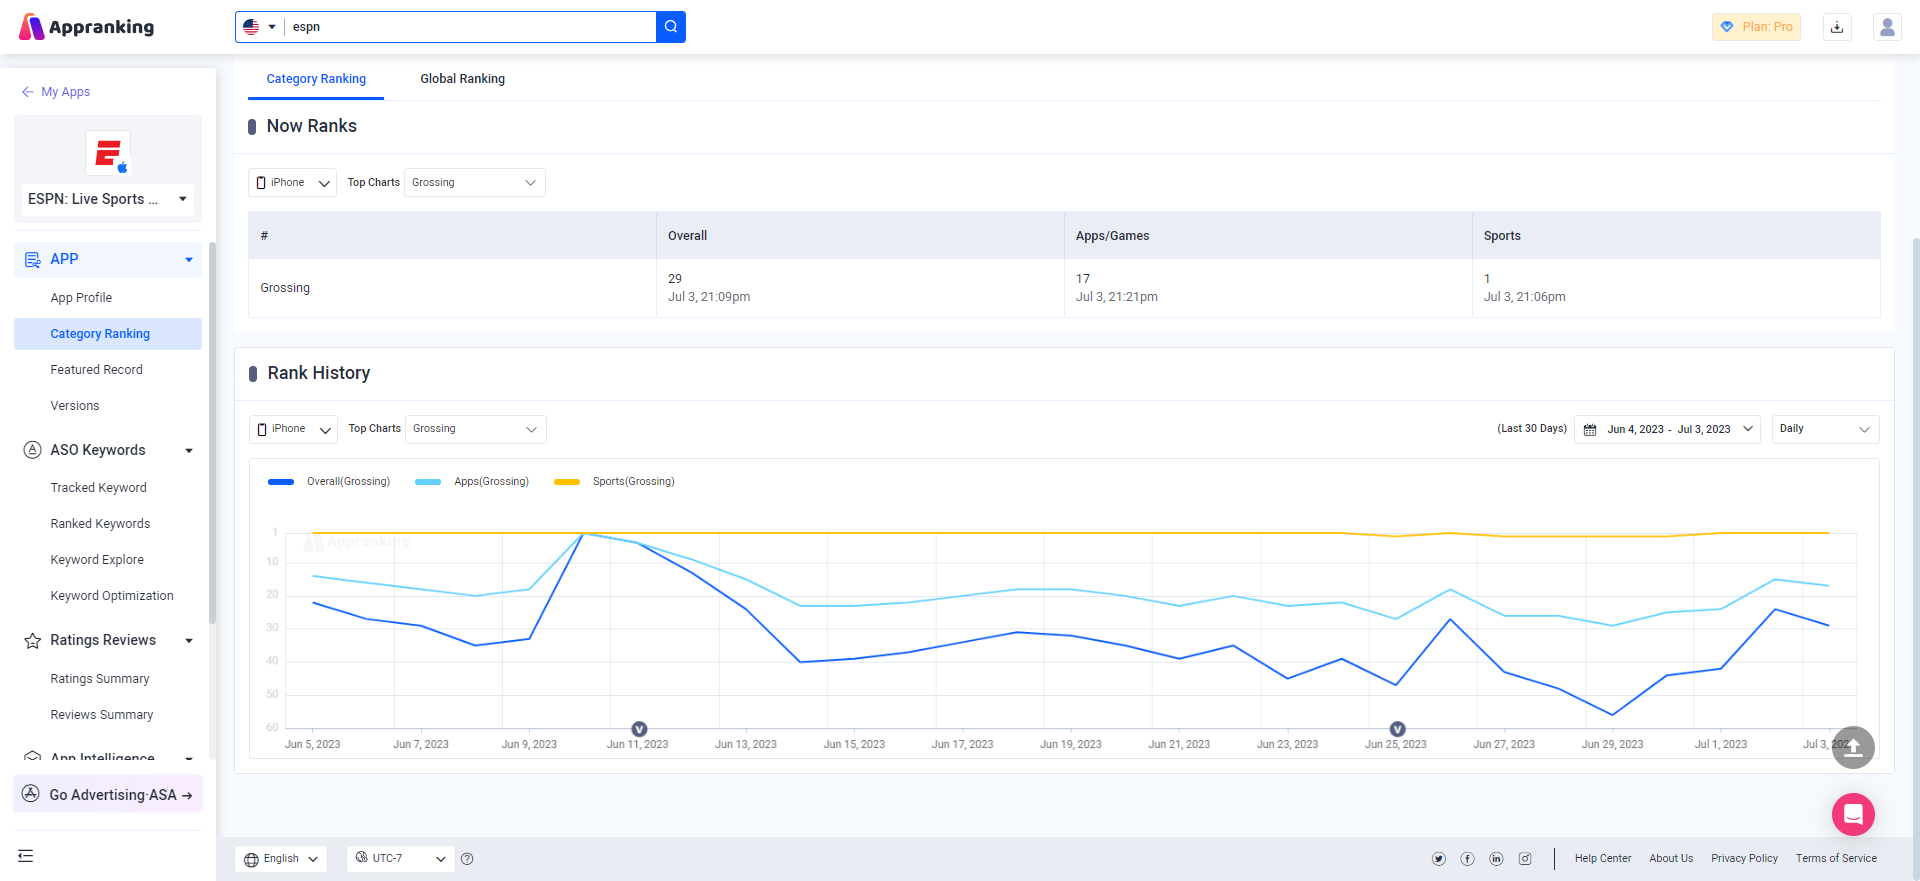Open Versions in sidebar
This screenshot has width=1920, height=881.
(75, 406)
